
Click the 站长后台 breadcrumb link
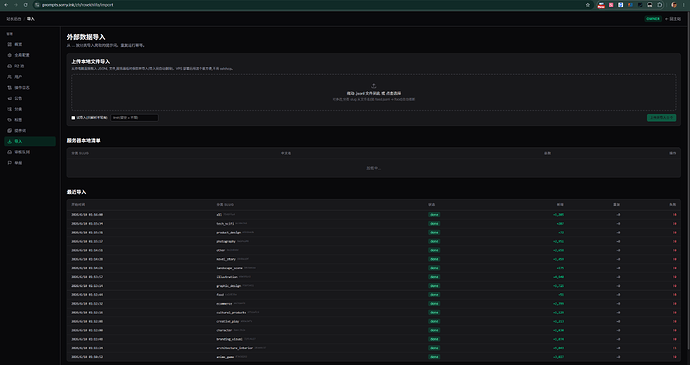coord(14,19)
